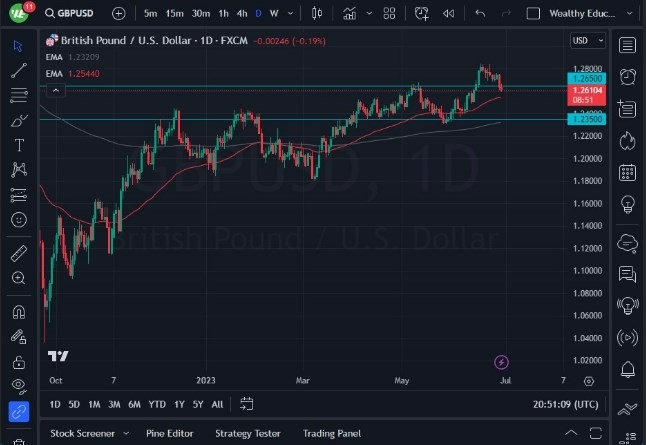646x445 pixels.
Task: Lock all drawing tools
Action: point(19,362)
